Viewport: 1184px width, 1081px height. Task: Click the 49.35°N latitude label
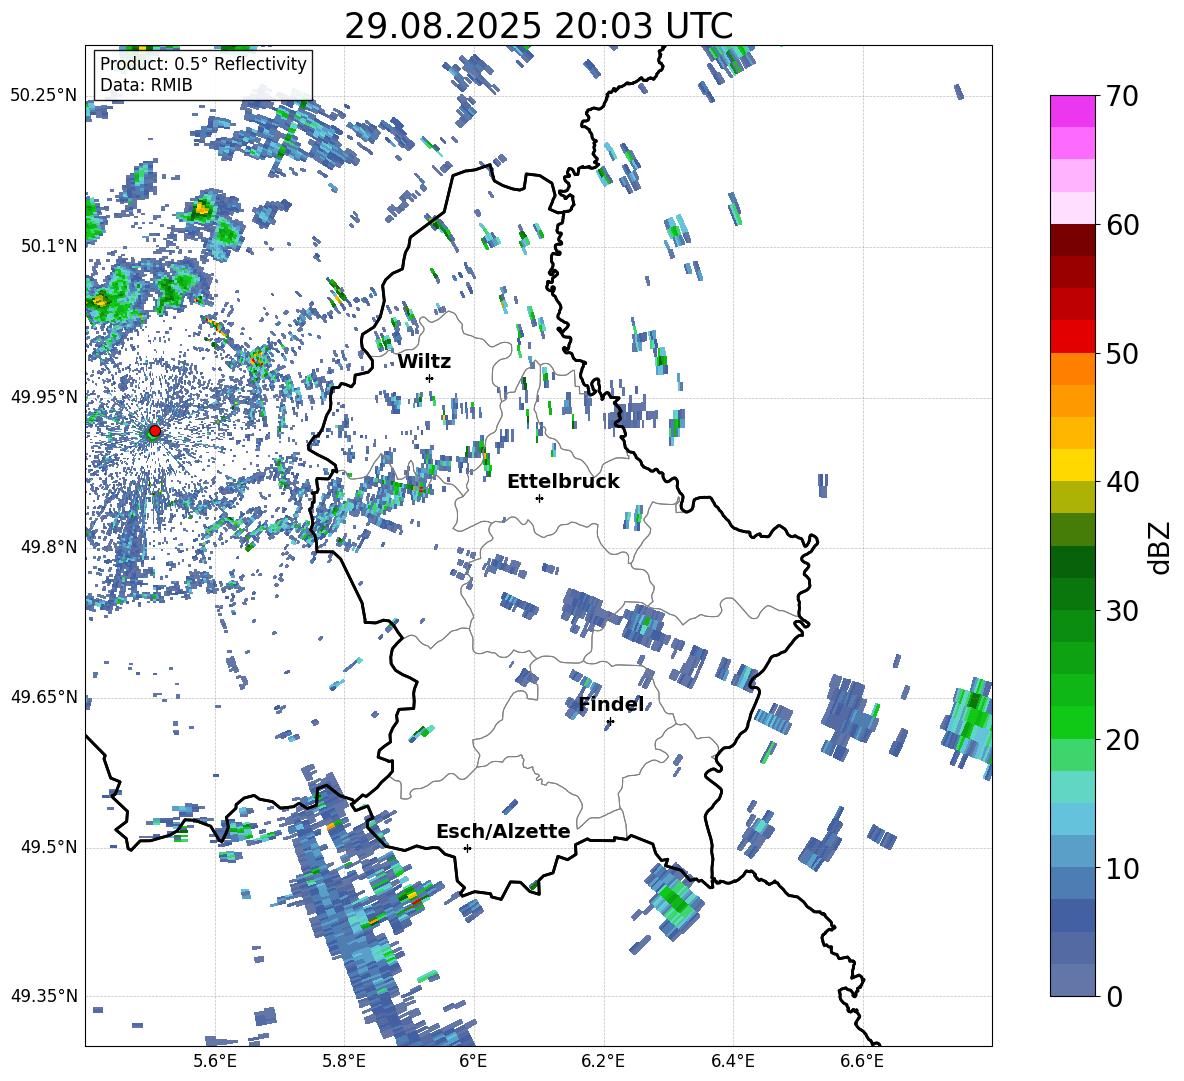(44, 996)
